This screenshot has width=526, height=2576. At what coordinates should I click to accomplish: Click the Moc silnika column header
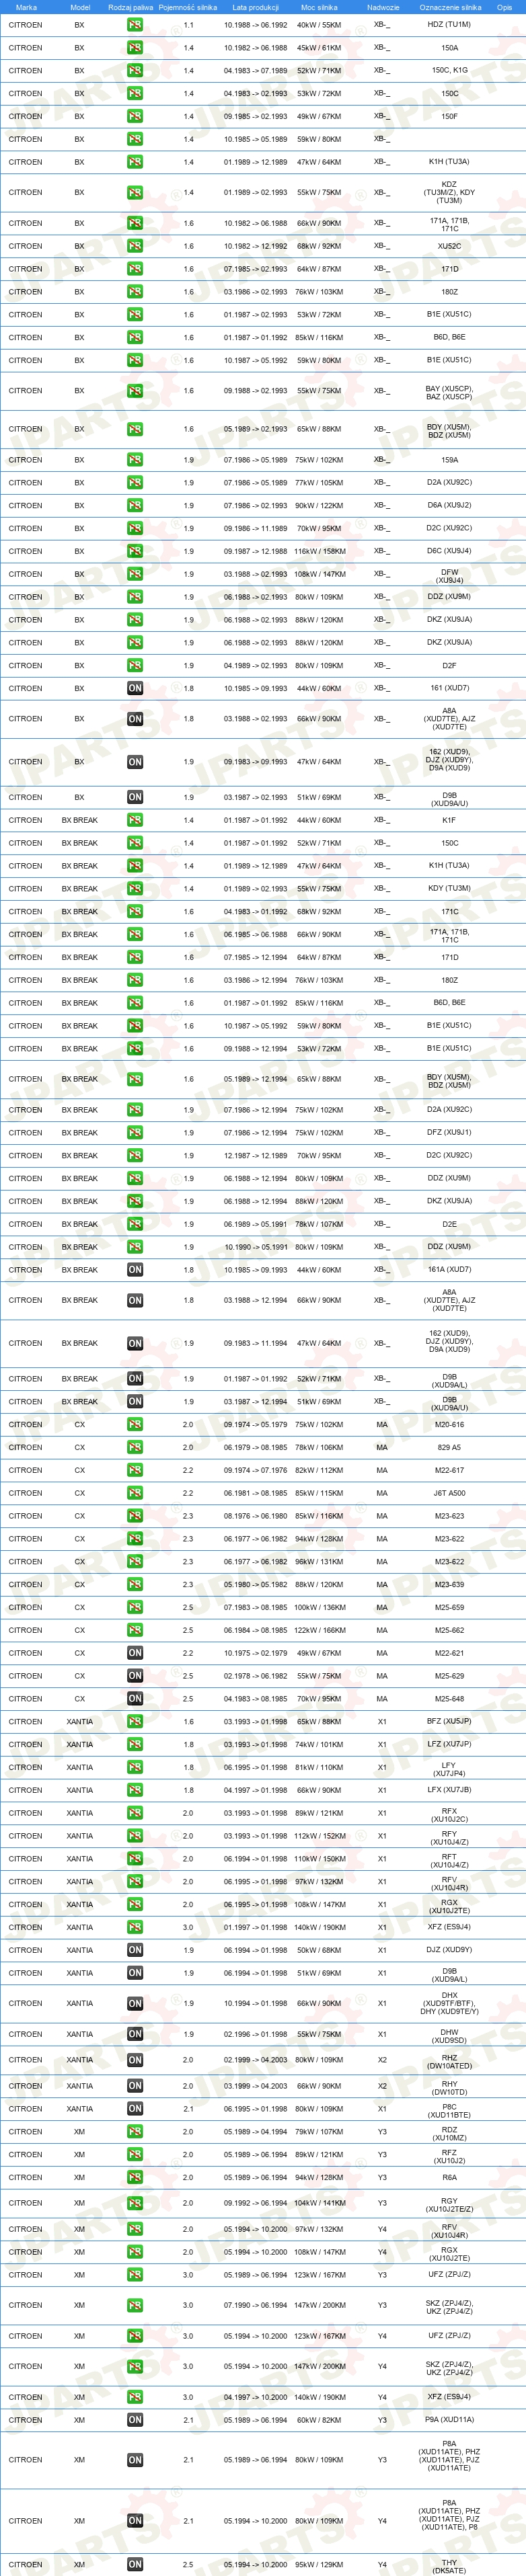(x=319, y=7)
